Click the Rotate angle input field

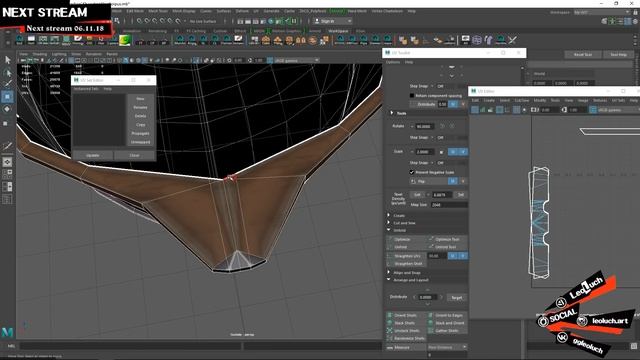(x=425, y=127)
